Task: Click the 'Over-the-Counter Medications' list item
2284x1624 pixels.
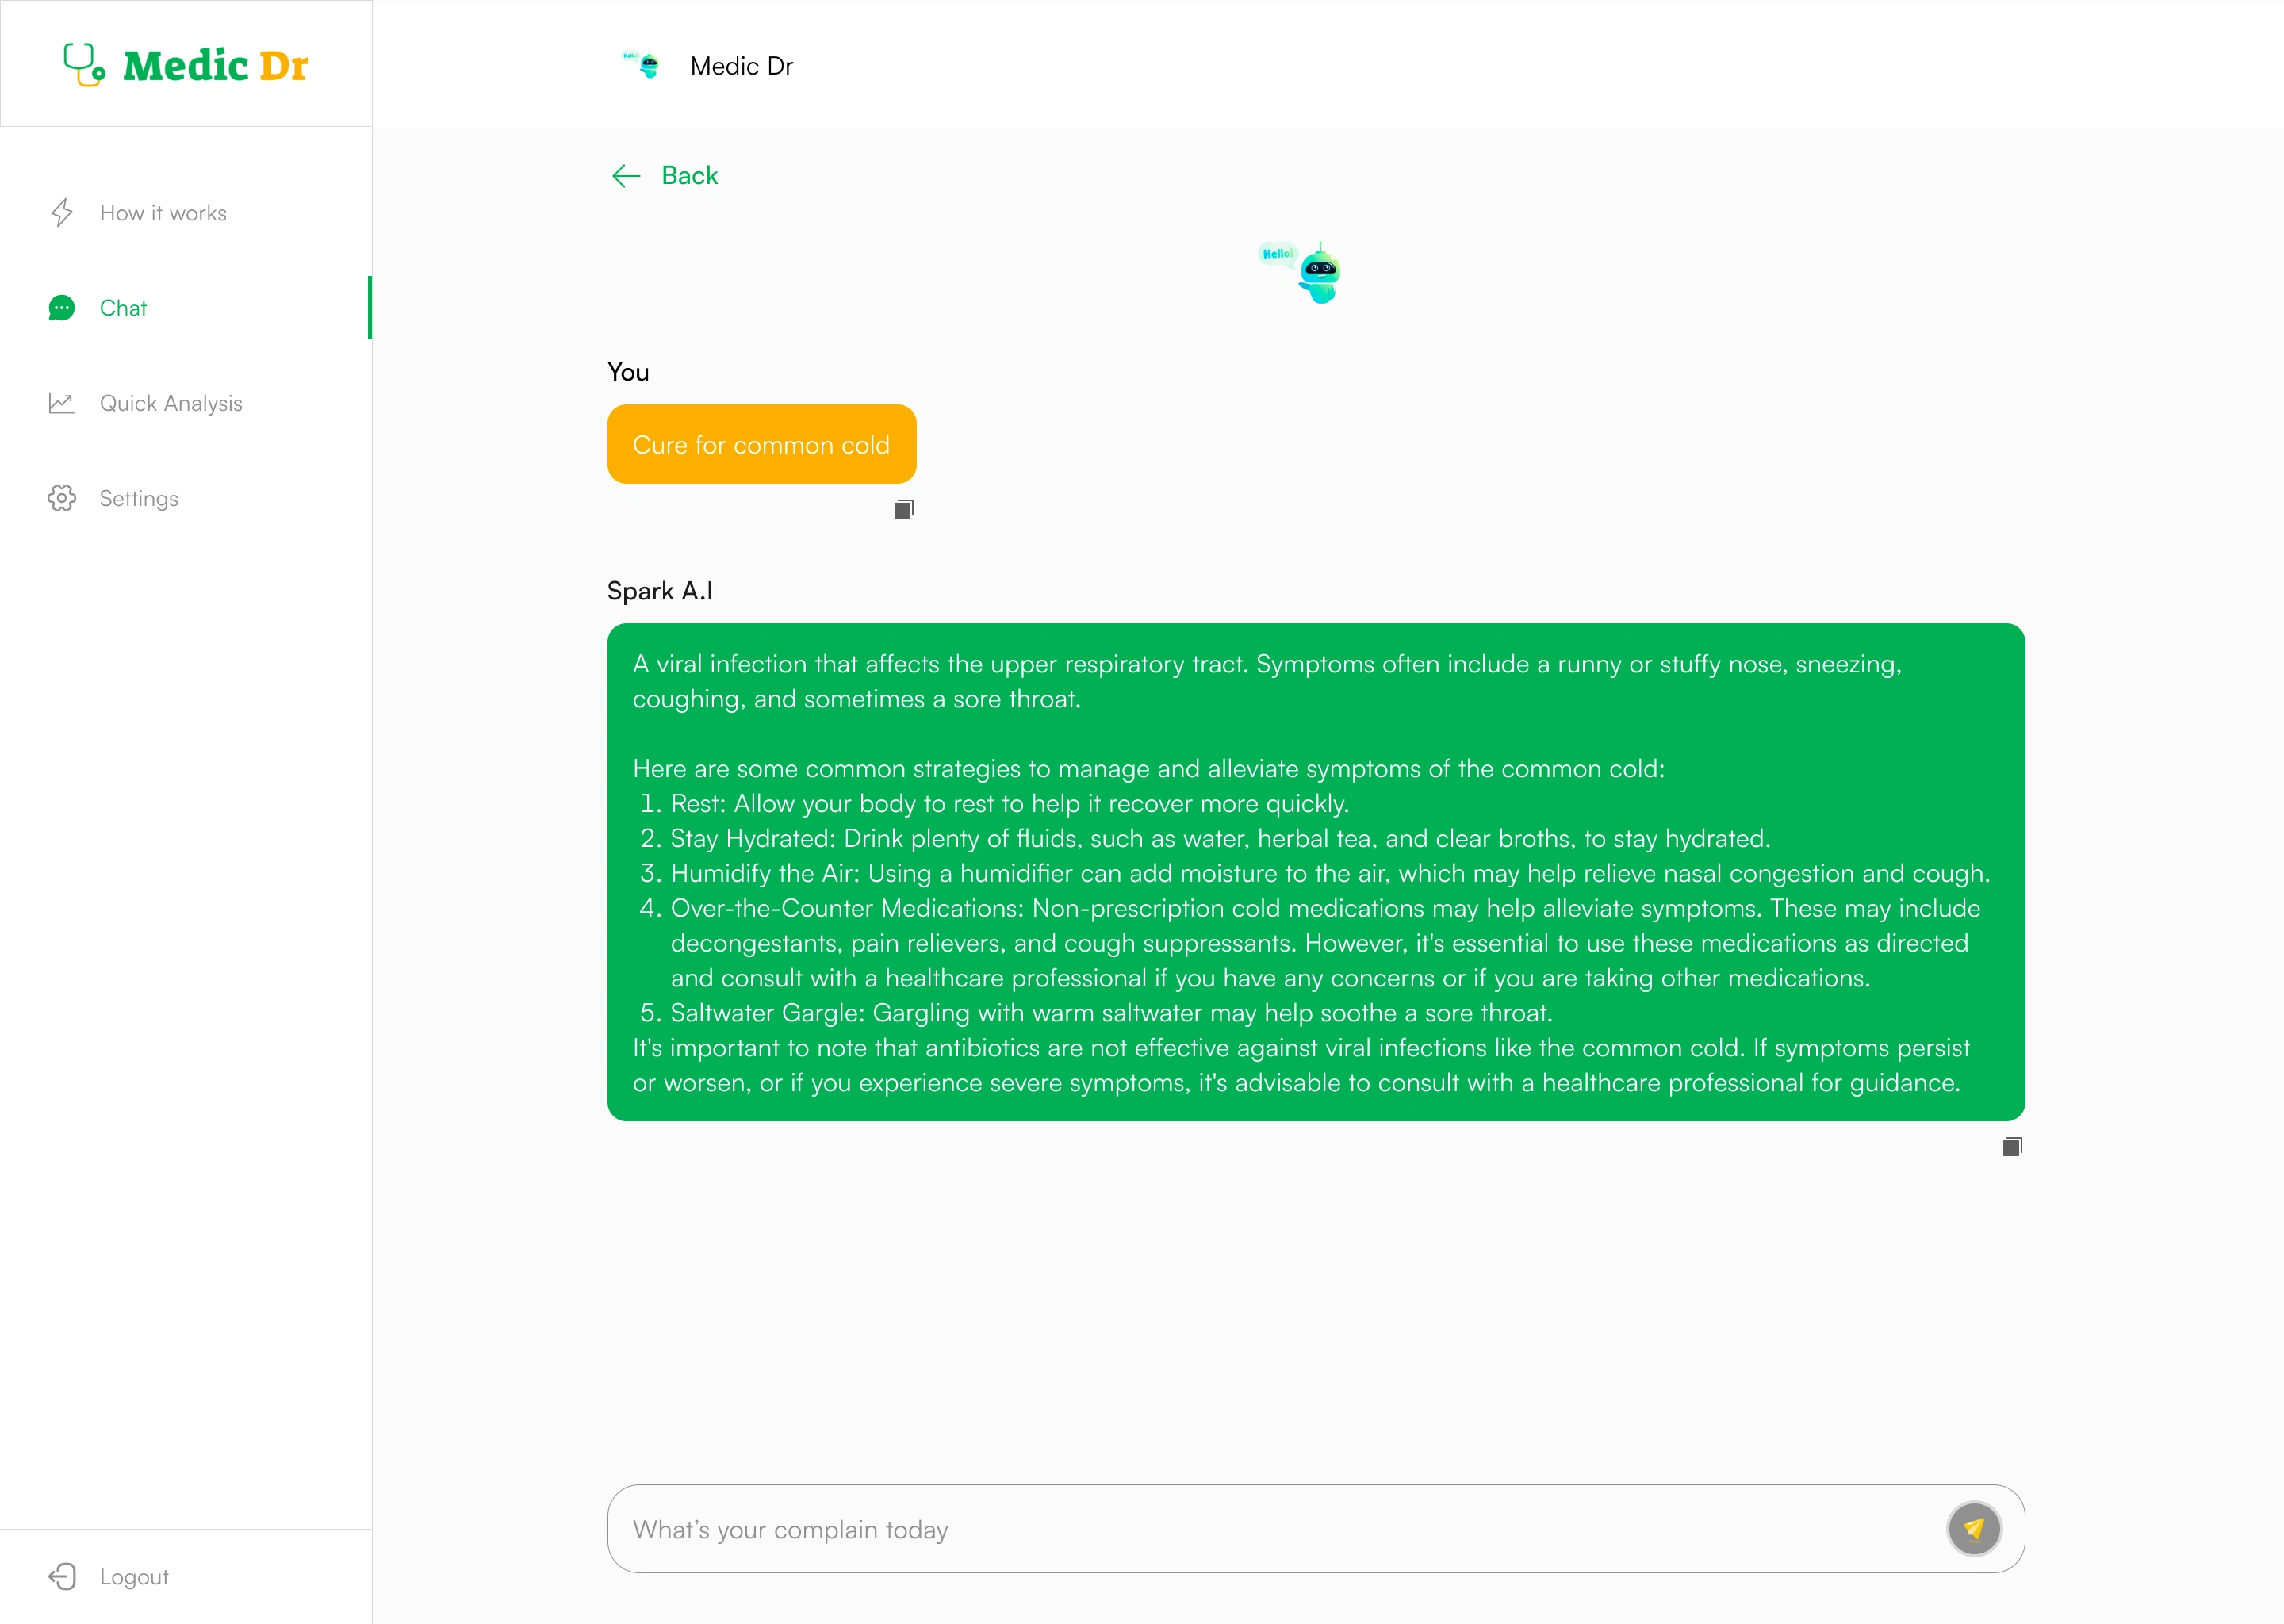Action: point(1325,943)
